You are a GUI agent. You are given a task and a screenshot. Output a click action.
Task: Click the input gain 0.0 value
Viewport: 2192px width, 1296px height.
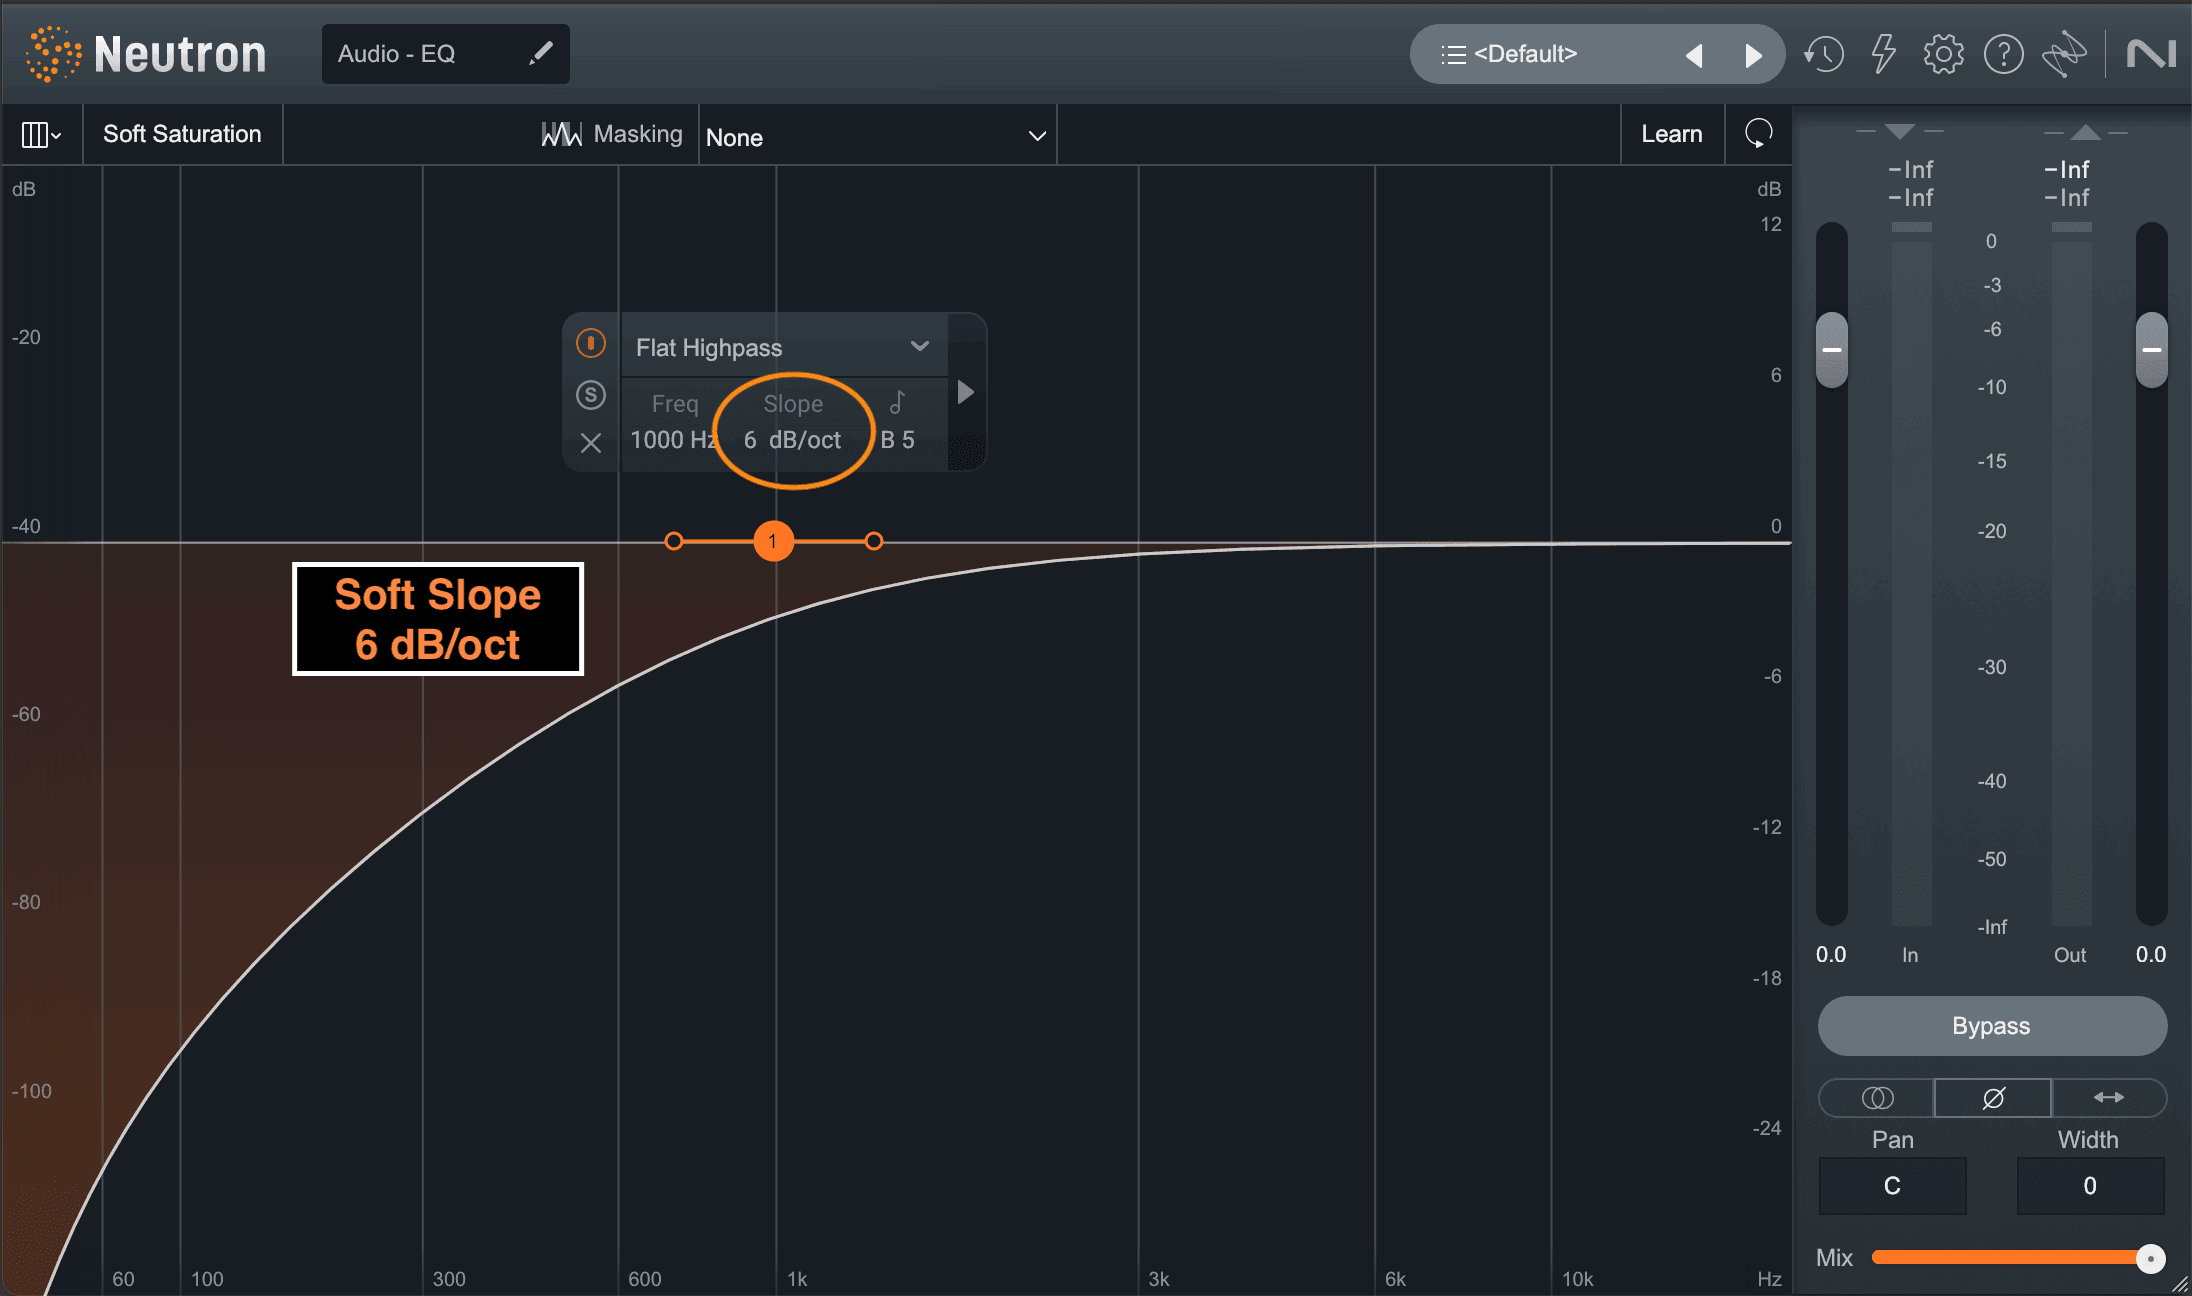pyautogui.click(x=1831, y=955)
